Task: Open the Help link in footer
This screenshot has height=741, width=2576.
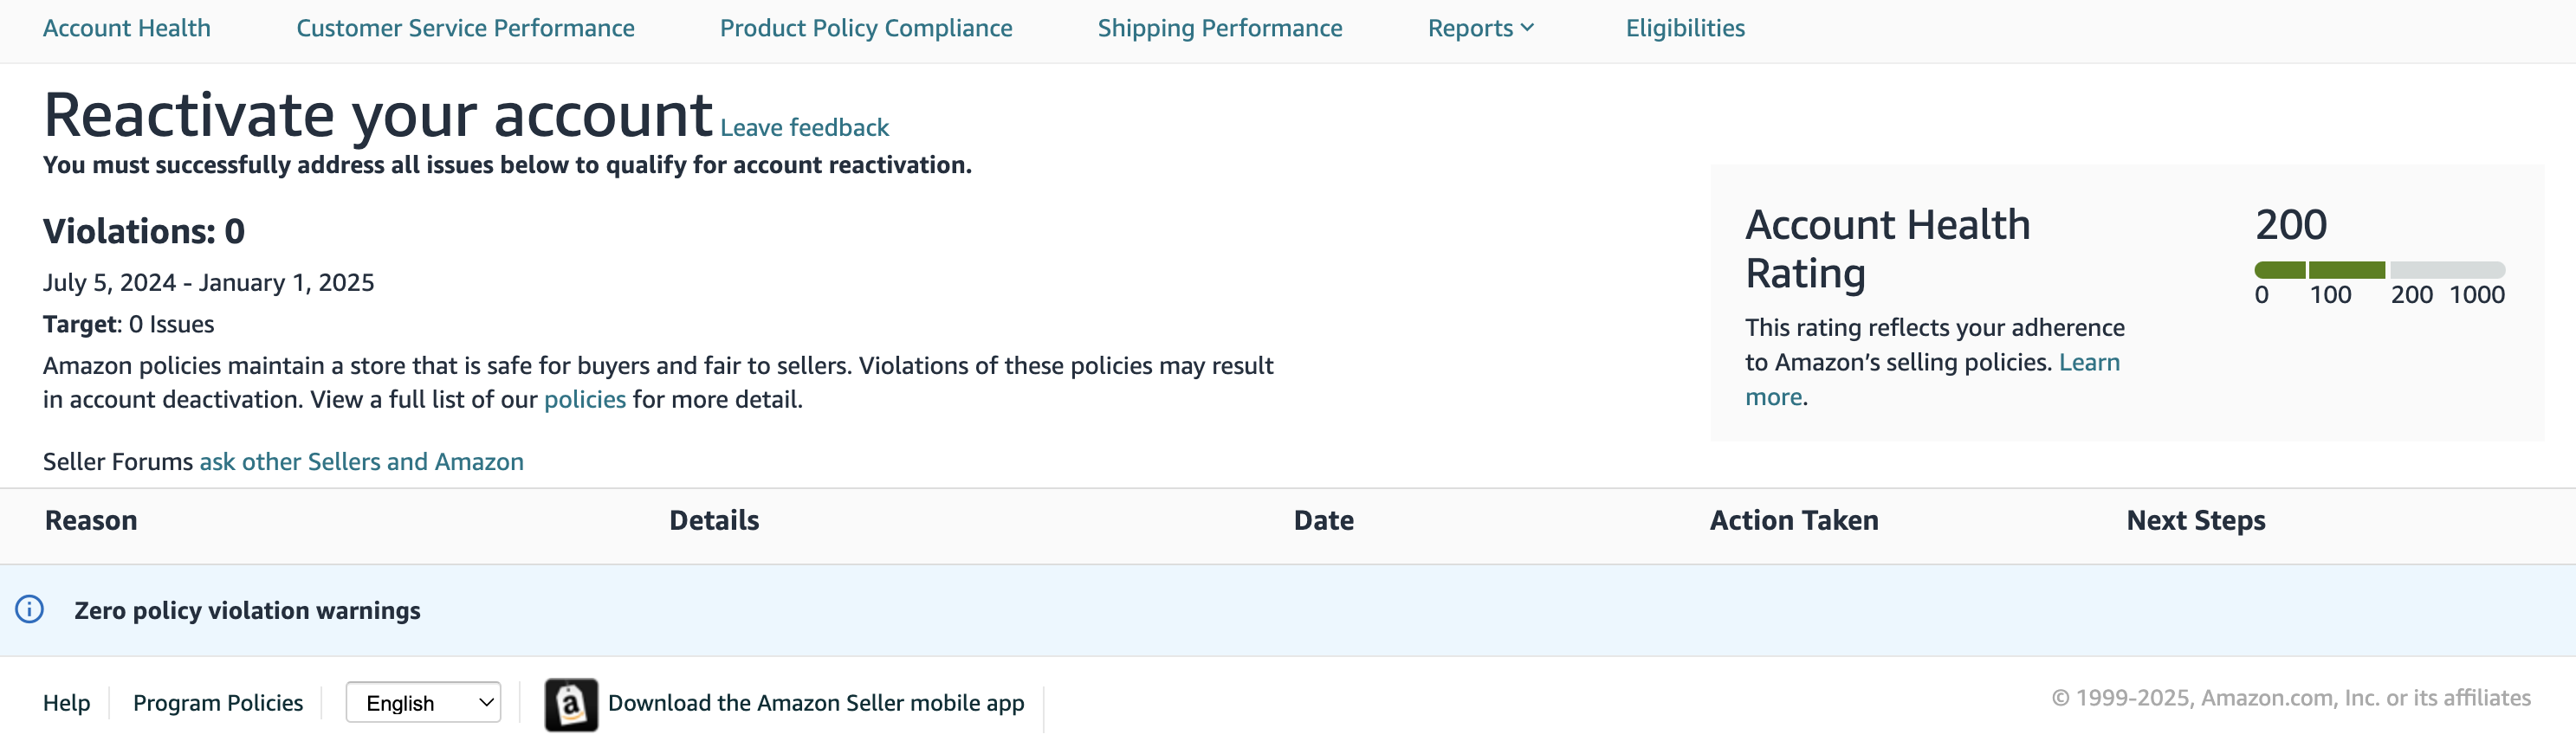Action: tap(66, 703)
